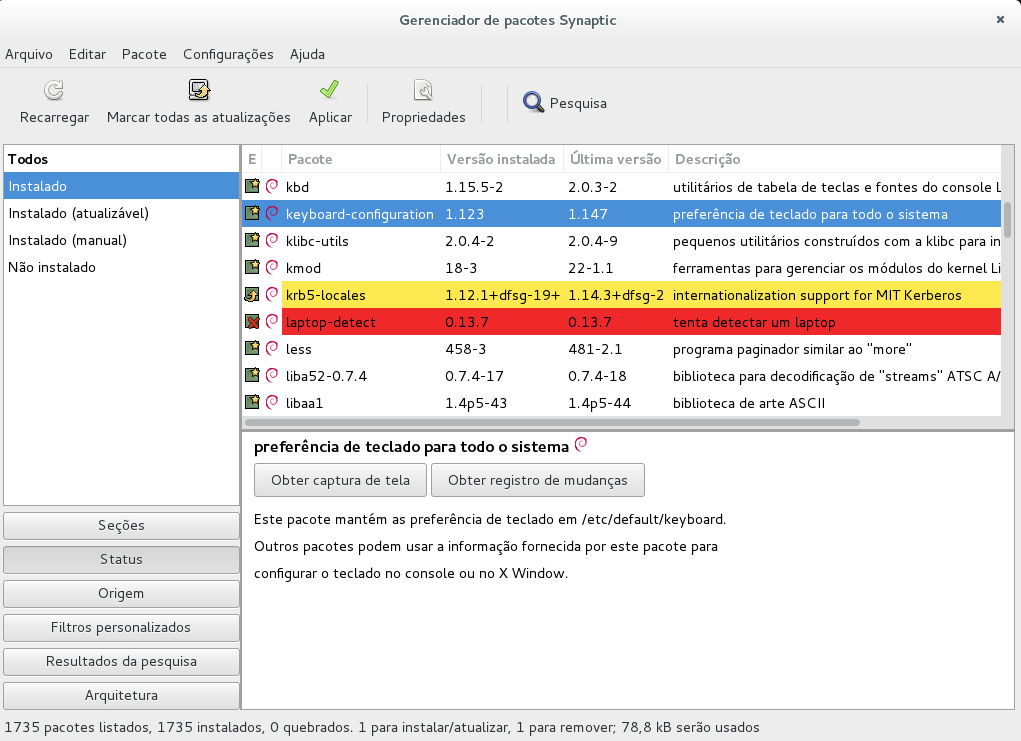
Task: Click Obter captura de tela button
Action: pyautogui.click(x=340, y=480)
